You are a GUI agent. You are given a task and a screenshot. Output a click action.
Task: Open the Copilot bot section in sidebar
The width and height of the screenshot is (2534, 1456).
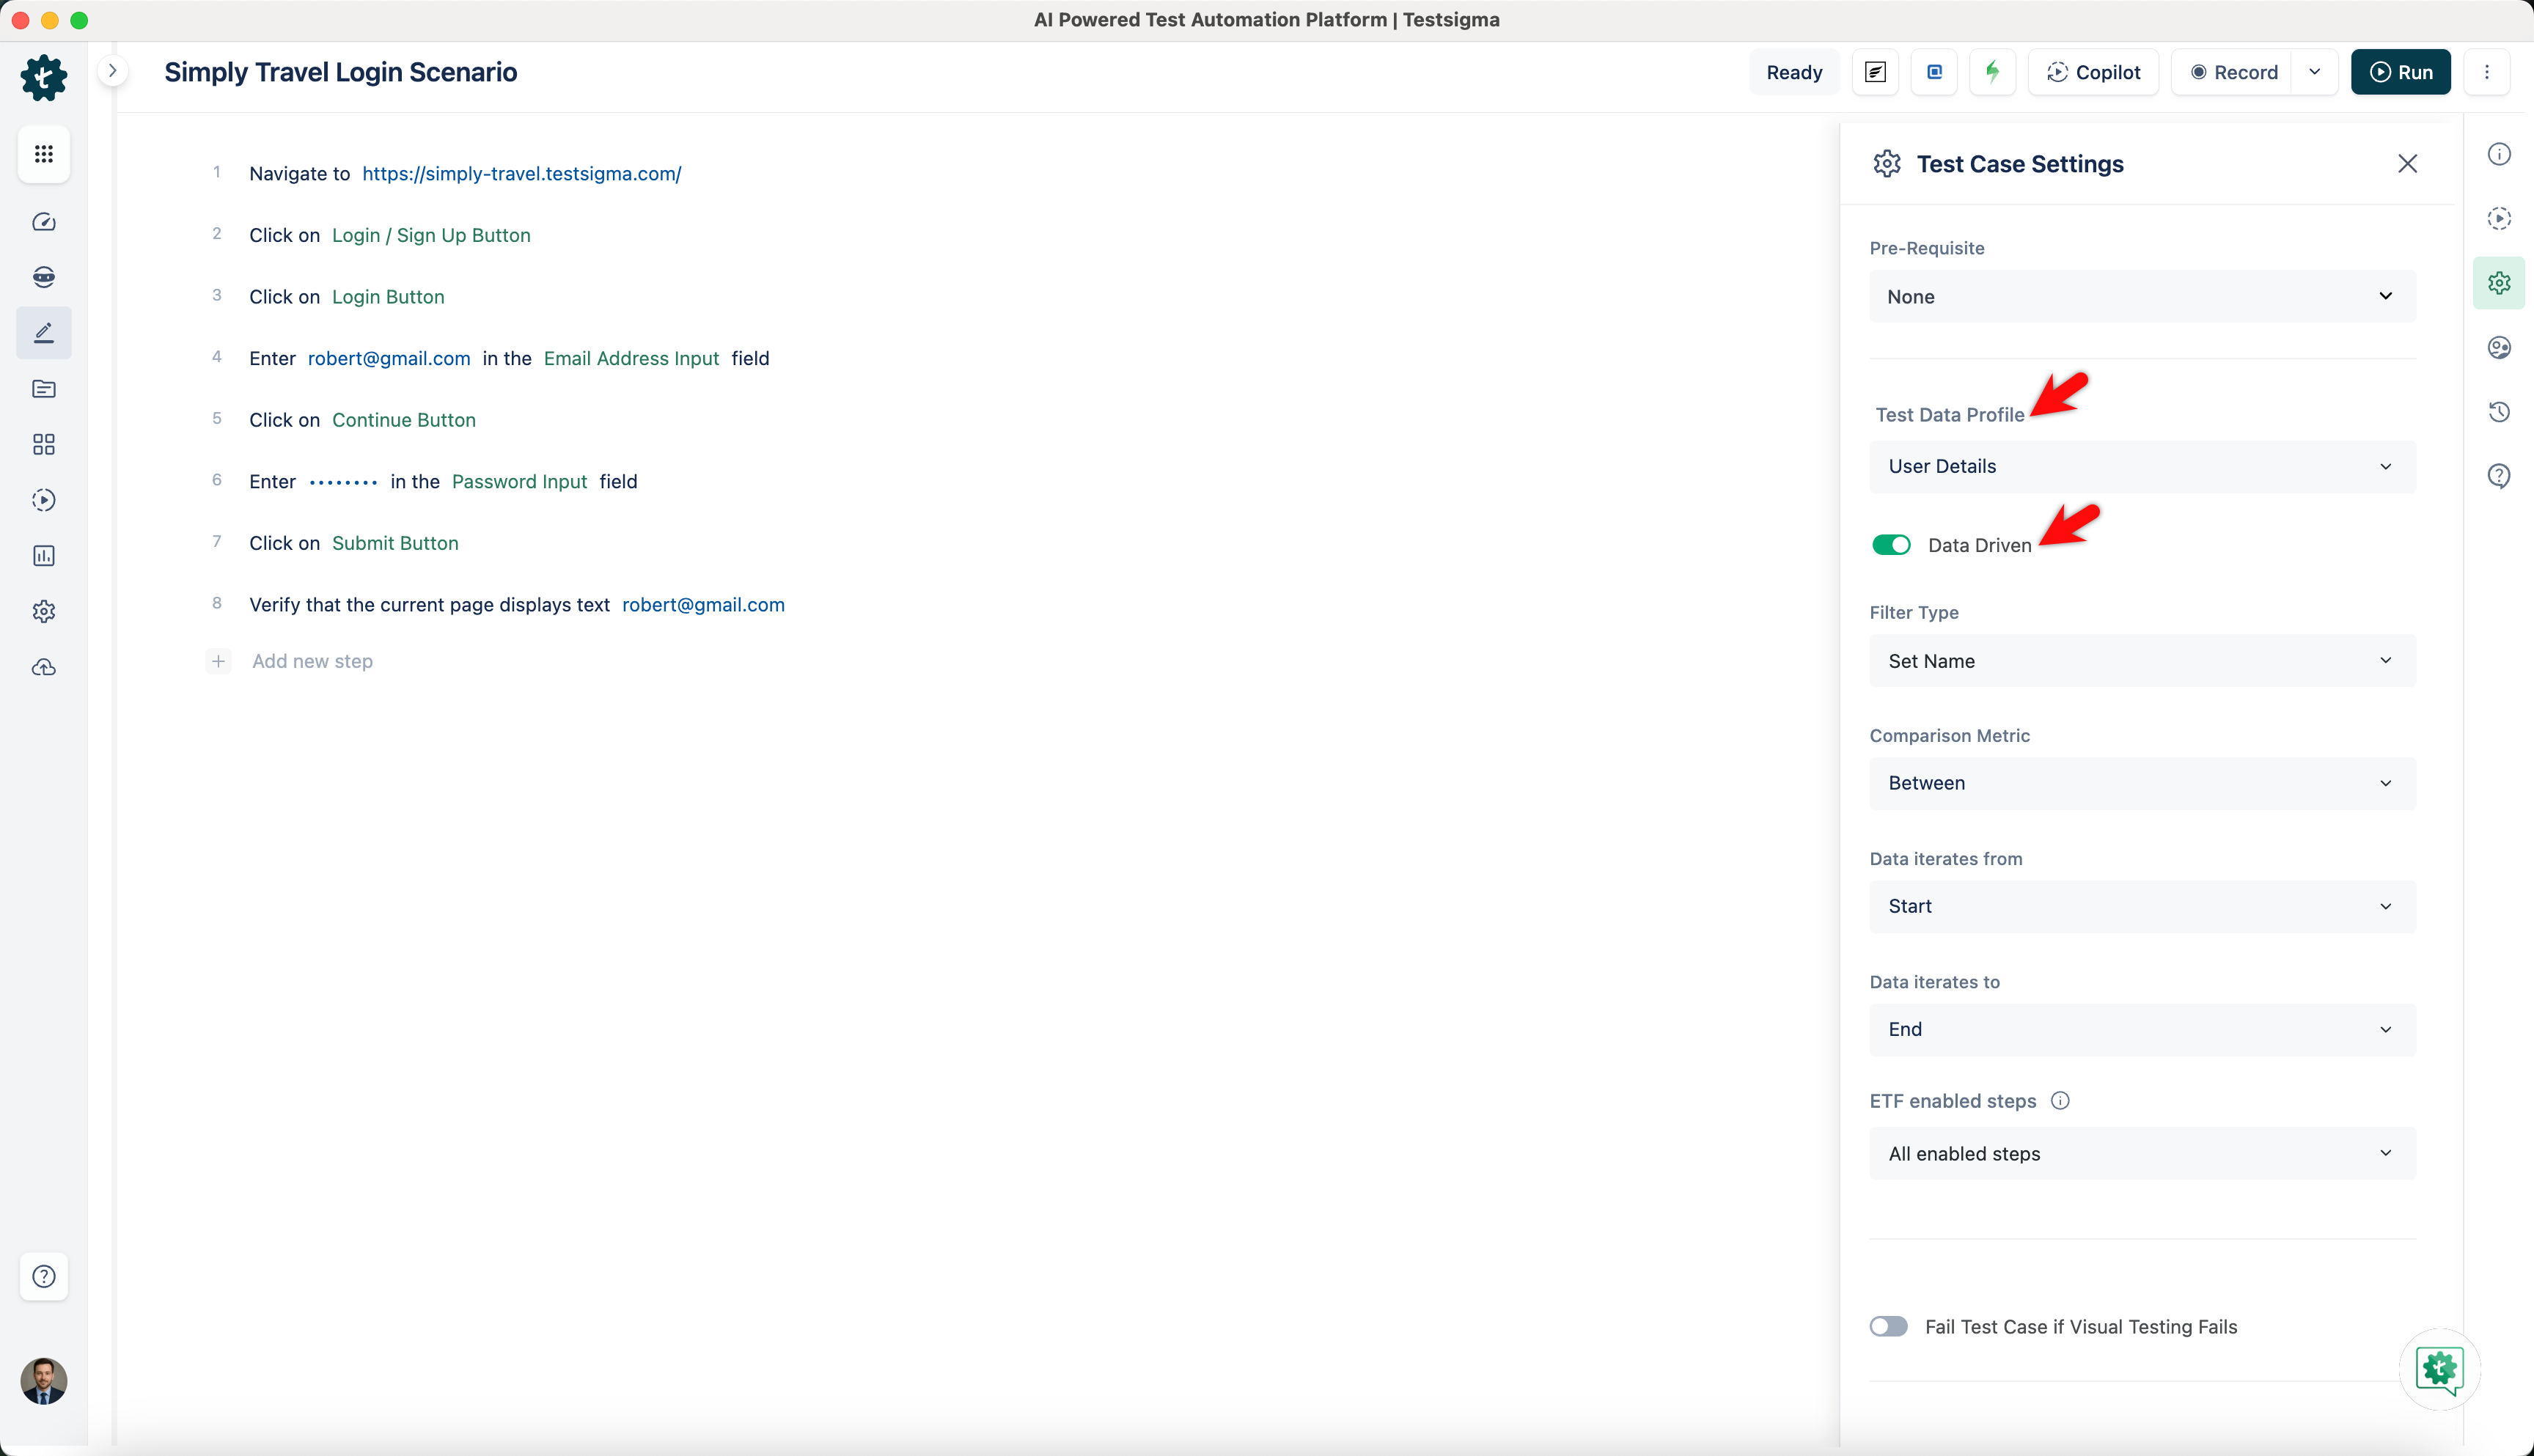pos(44,277)
